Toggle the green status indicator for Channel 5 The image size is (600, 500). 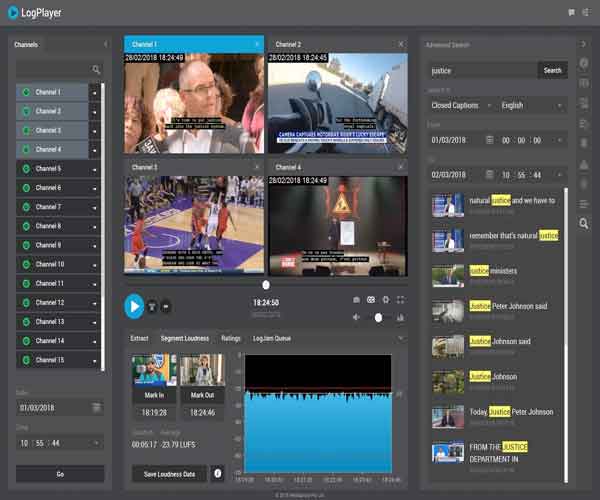point(26,169)
